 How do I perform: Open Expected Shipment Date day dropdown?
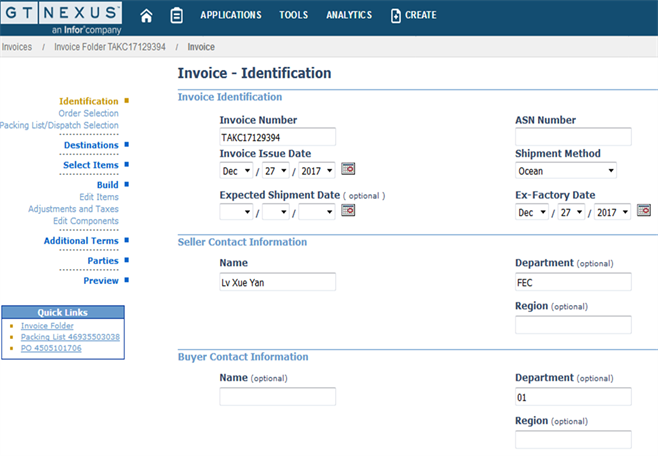coord(276,212)
